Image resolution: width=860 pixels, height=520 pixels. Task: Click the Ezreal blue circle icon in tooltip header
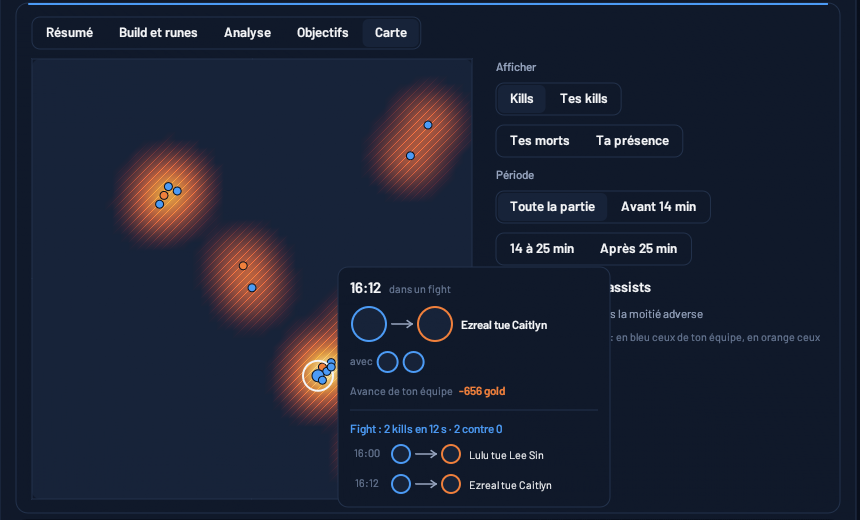tap(369, 324)
